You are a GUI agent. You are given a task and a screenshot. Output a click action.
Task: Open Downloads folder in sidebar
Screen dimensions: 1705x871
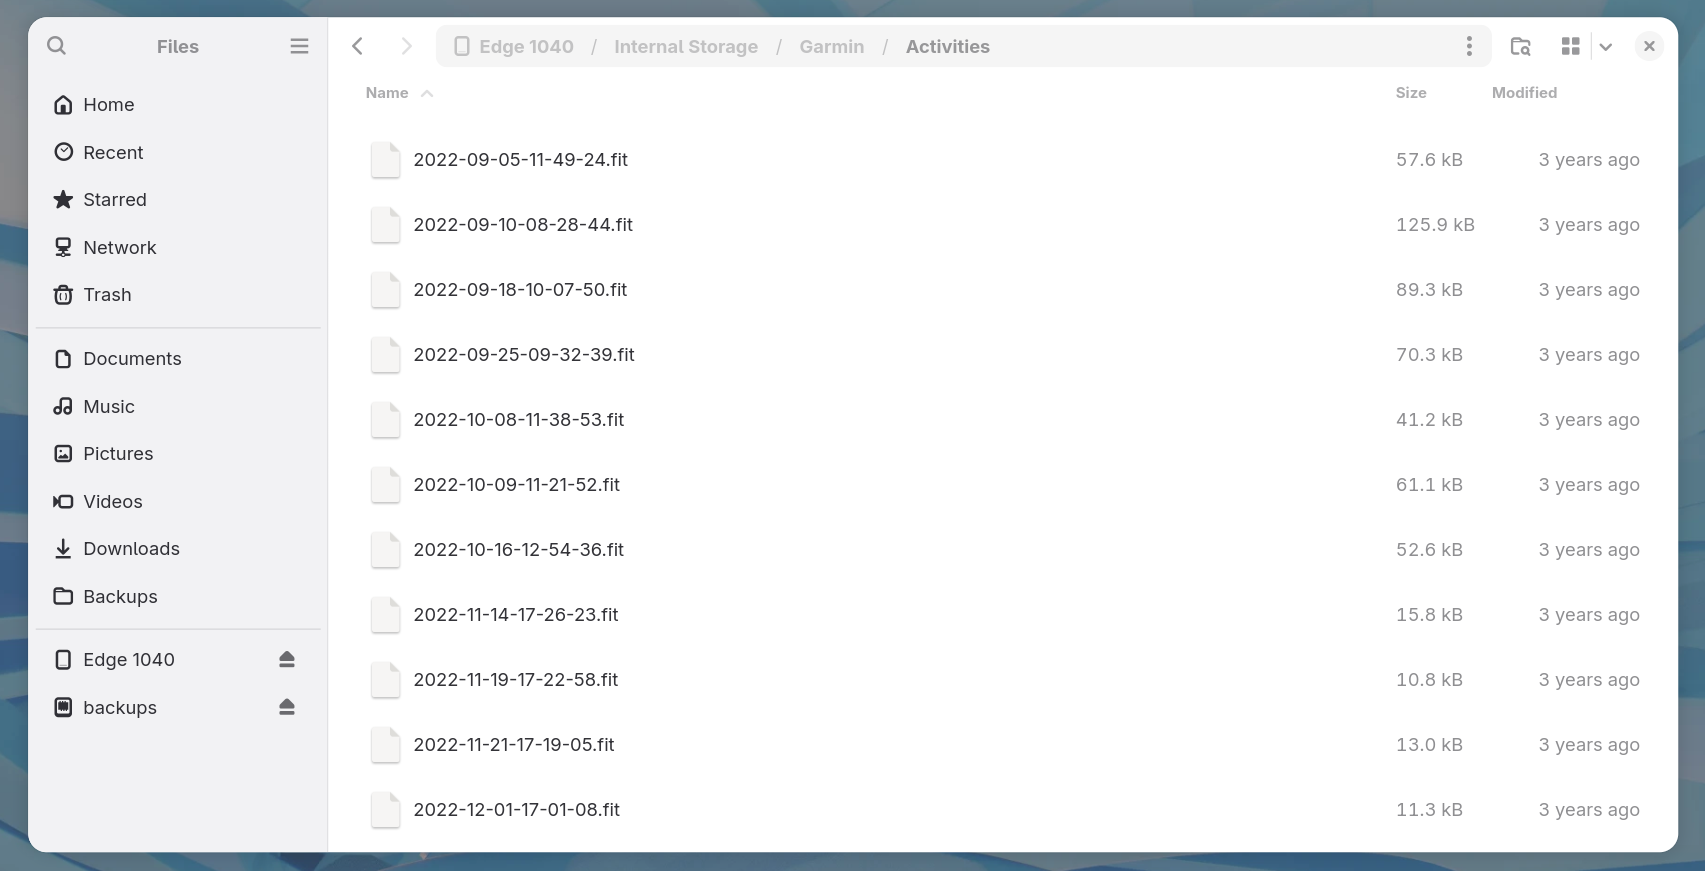click(x=178, y=549)
